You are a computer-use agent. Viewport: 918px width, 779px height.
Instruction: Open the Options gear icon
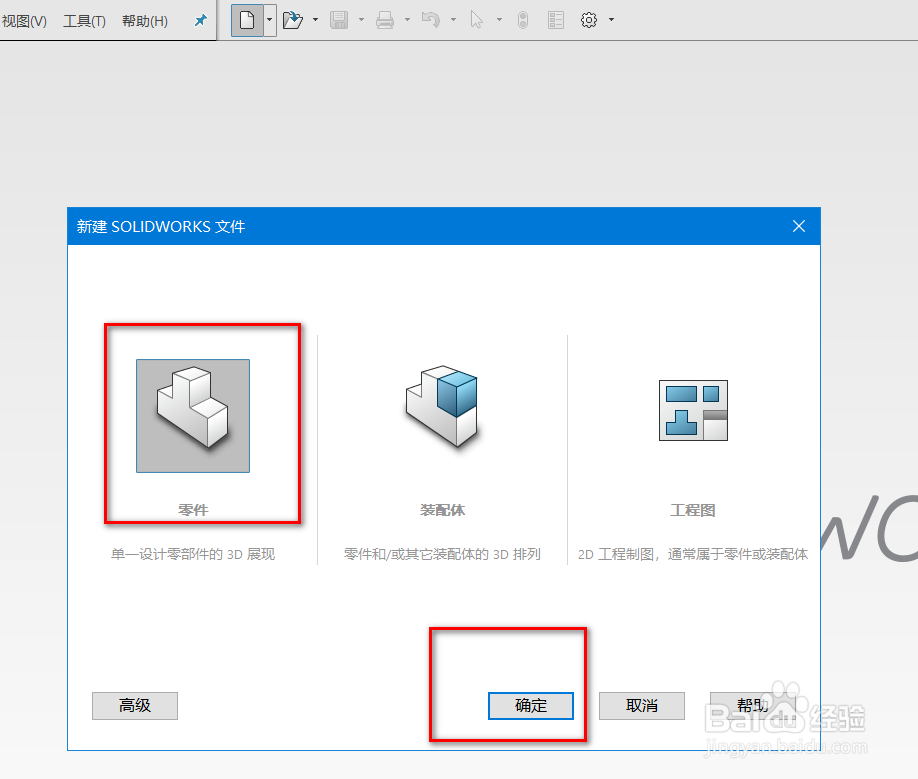[x=588, y=20]
